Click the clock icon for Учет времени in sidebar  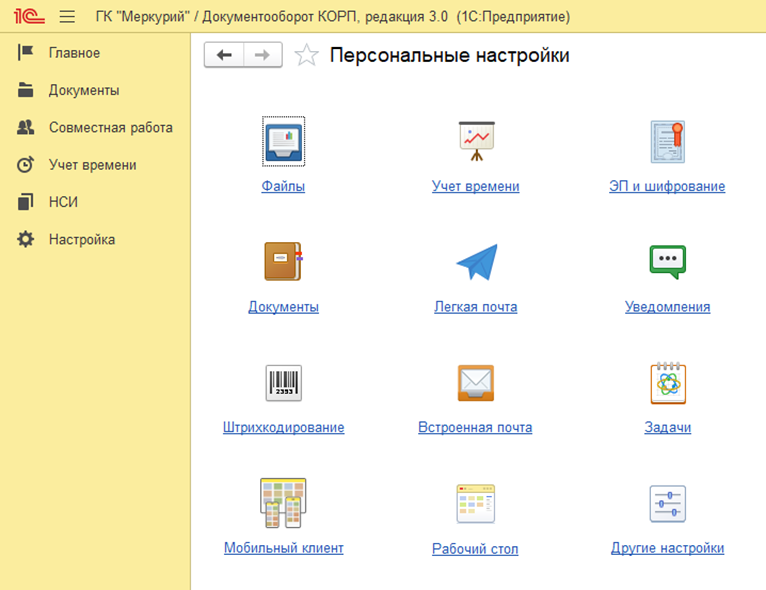25,165
